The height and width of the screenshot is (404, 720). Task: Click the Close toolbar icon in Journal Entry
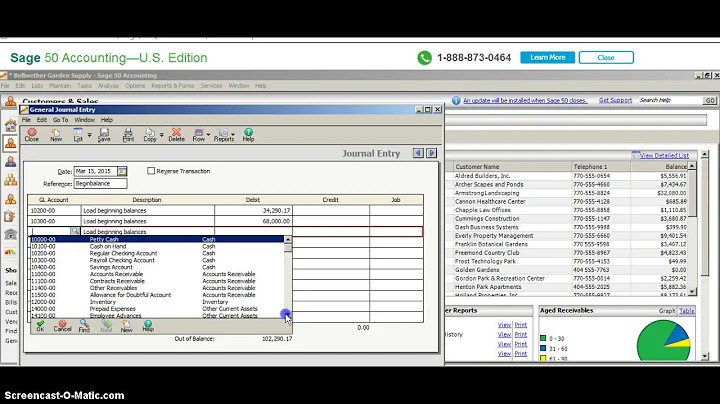tap(32, 135)
